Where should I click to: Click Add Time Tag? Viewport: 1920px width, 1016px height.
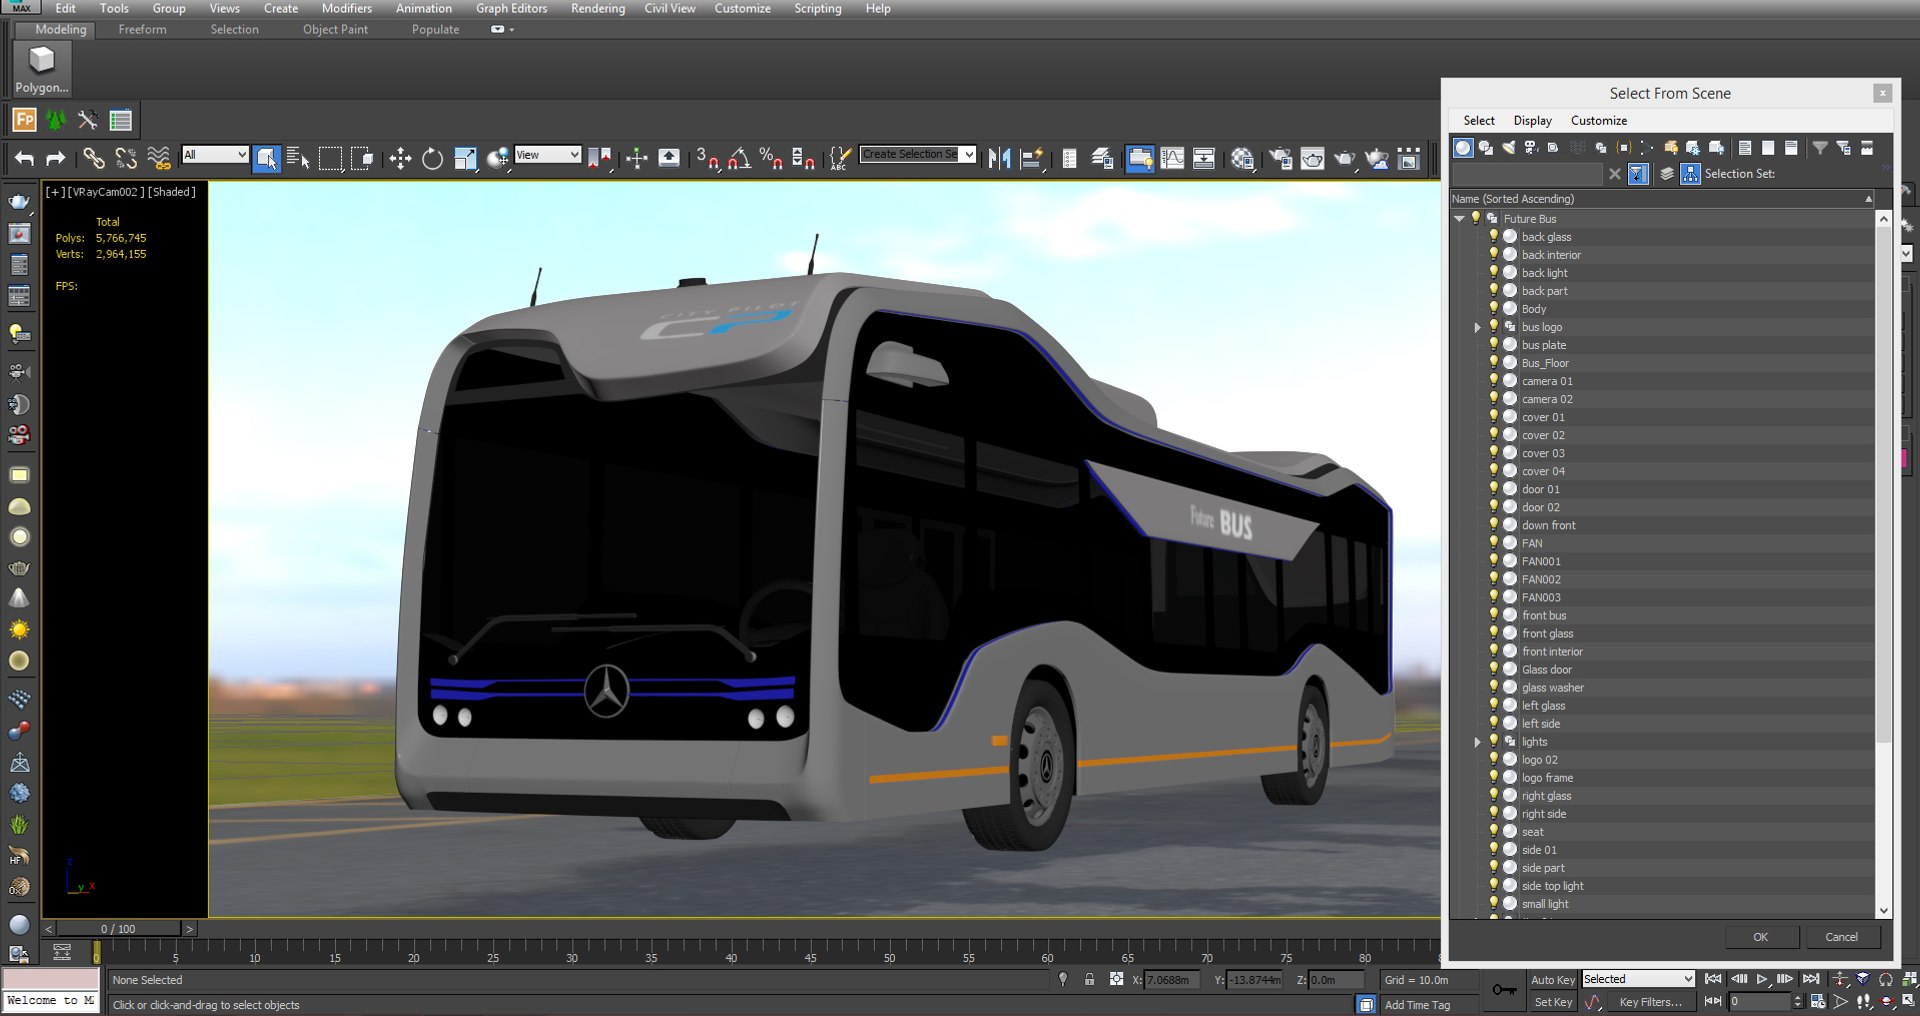coord(1417,1005)
